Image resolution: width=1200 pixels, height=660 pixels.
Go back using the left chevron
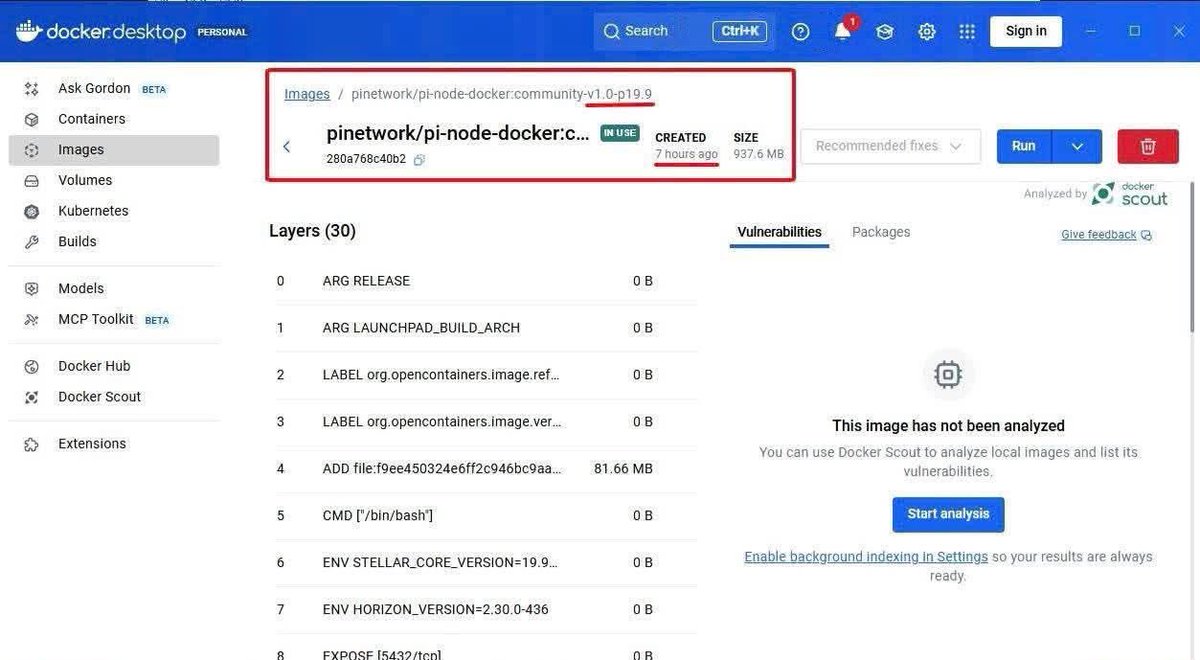click(x=287, y=147)
